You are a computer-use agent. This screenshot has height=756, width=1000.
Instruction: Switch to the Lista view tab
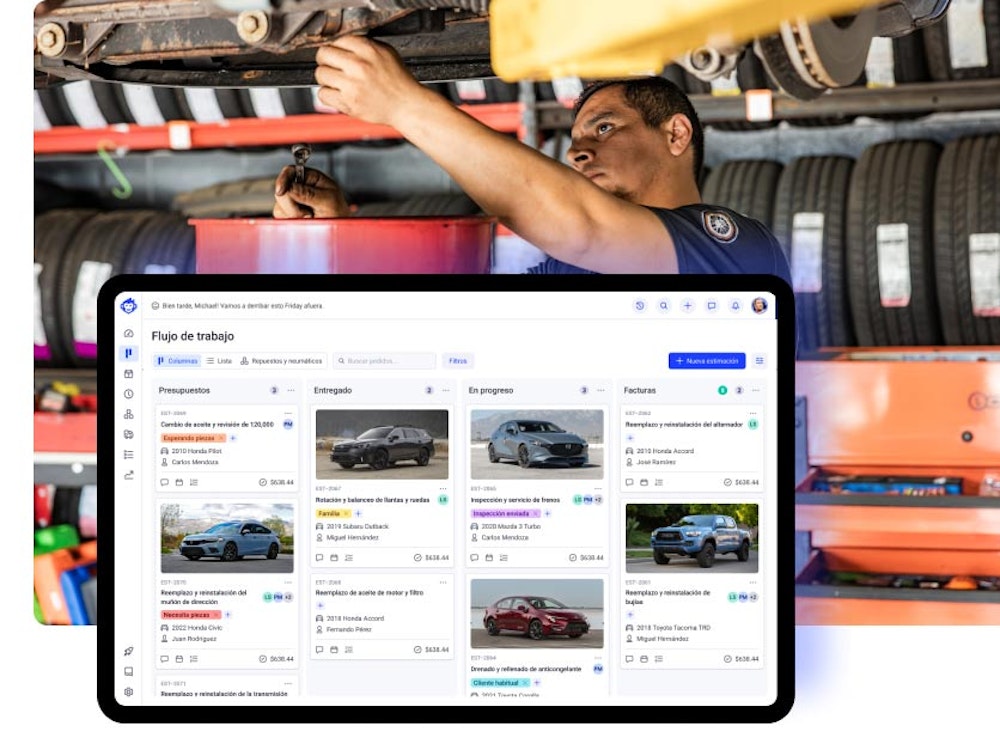coord(218,360)
